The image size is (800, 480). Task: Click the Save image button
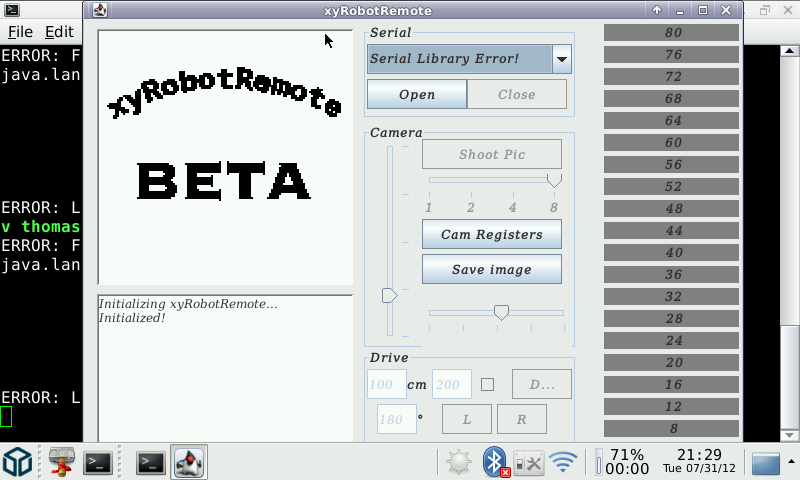pyautogui.click(x=492, y=269)
